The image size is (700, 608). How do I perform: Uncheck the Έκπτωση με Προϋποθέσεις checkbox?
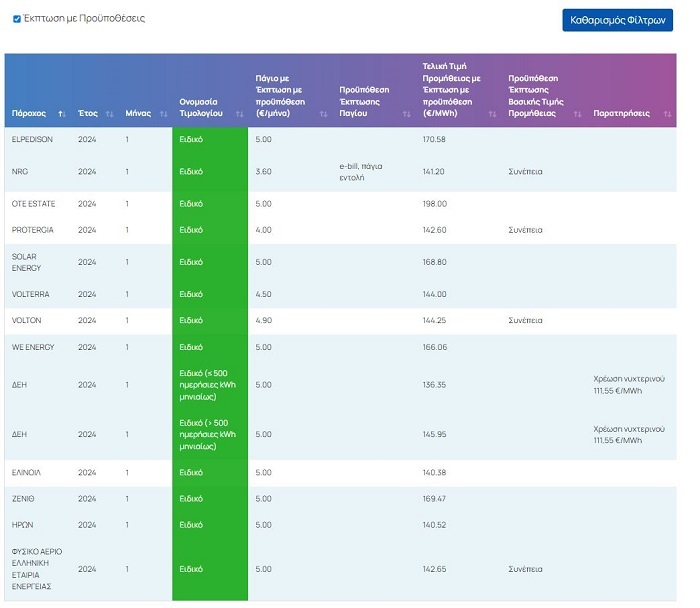coord(17,18)
